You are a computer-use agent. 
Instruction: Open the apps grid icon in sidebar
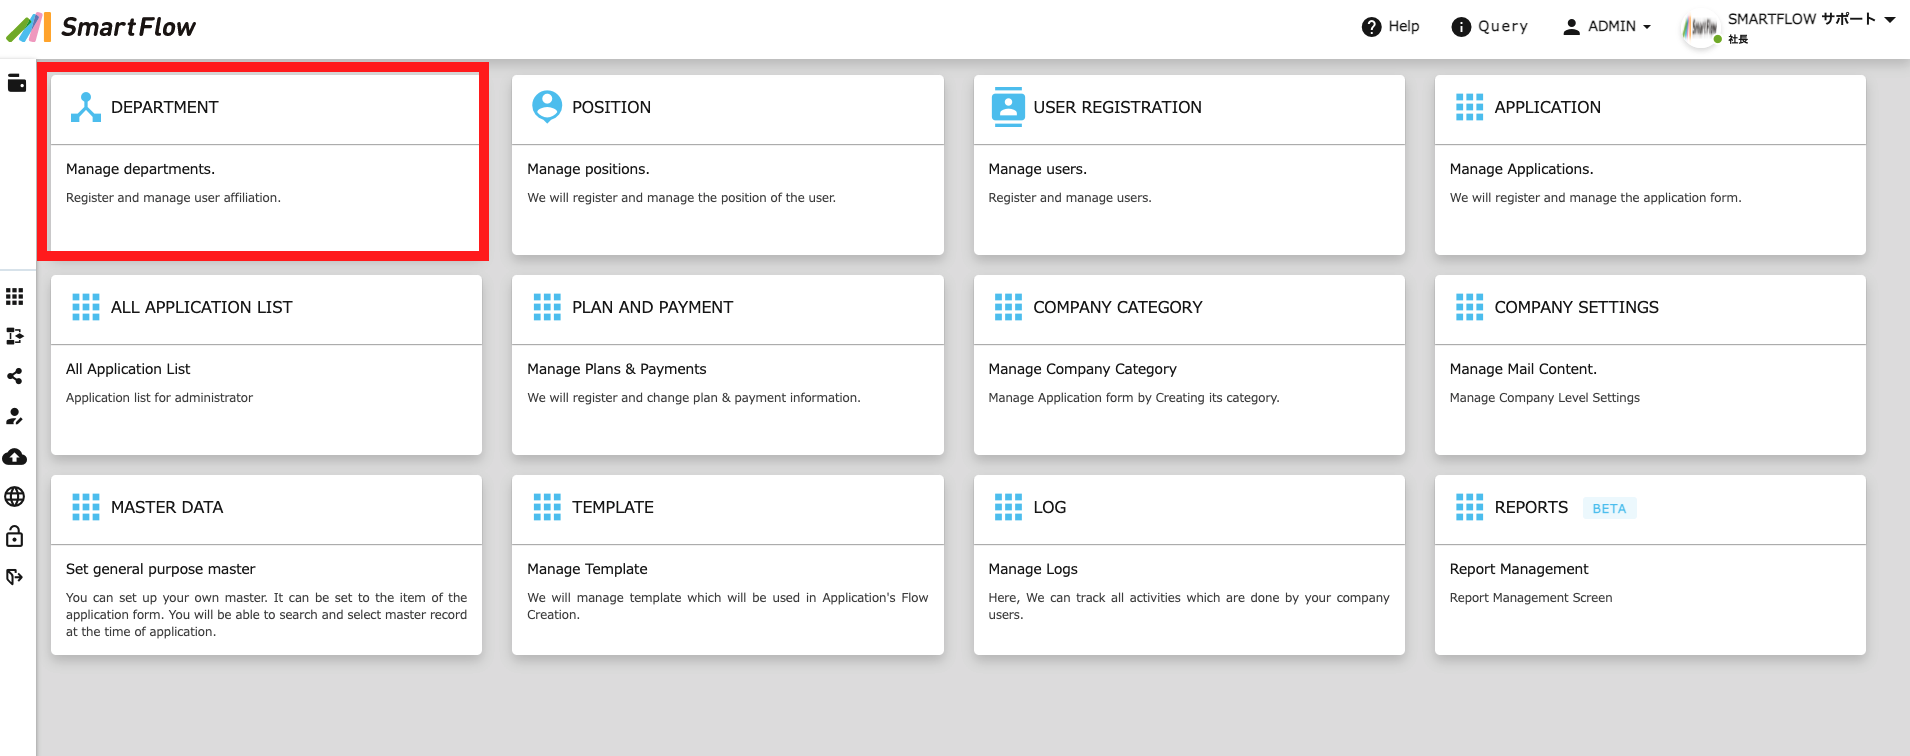tap(15, 297)
